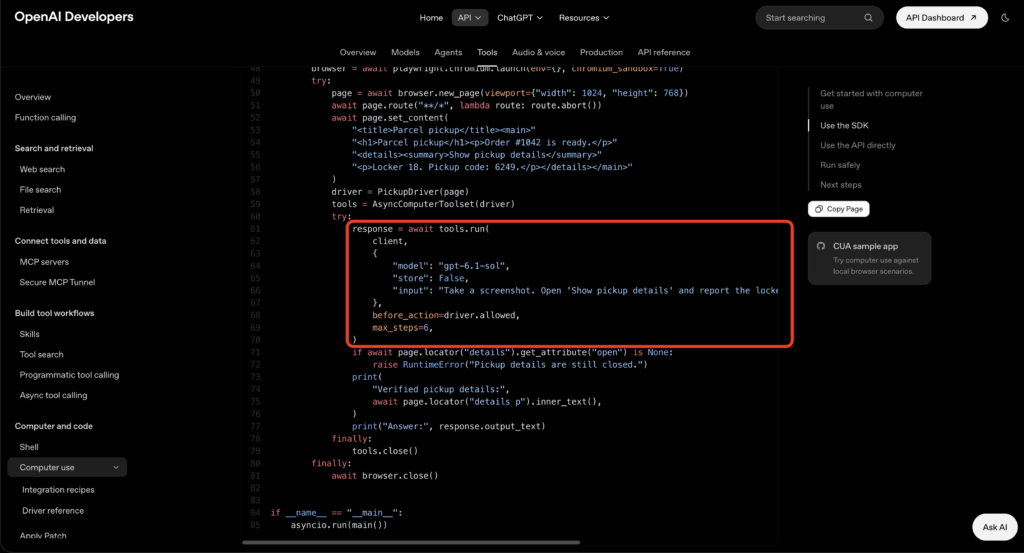
Task: Click code text 'before_action=driver.allowed,'
Action: [446, 315]
